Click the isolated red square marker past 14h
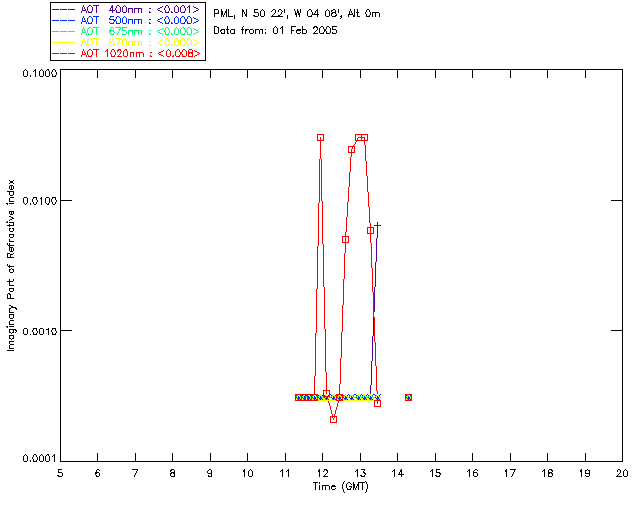 click(x=408, y=397)
